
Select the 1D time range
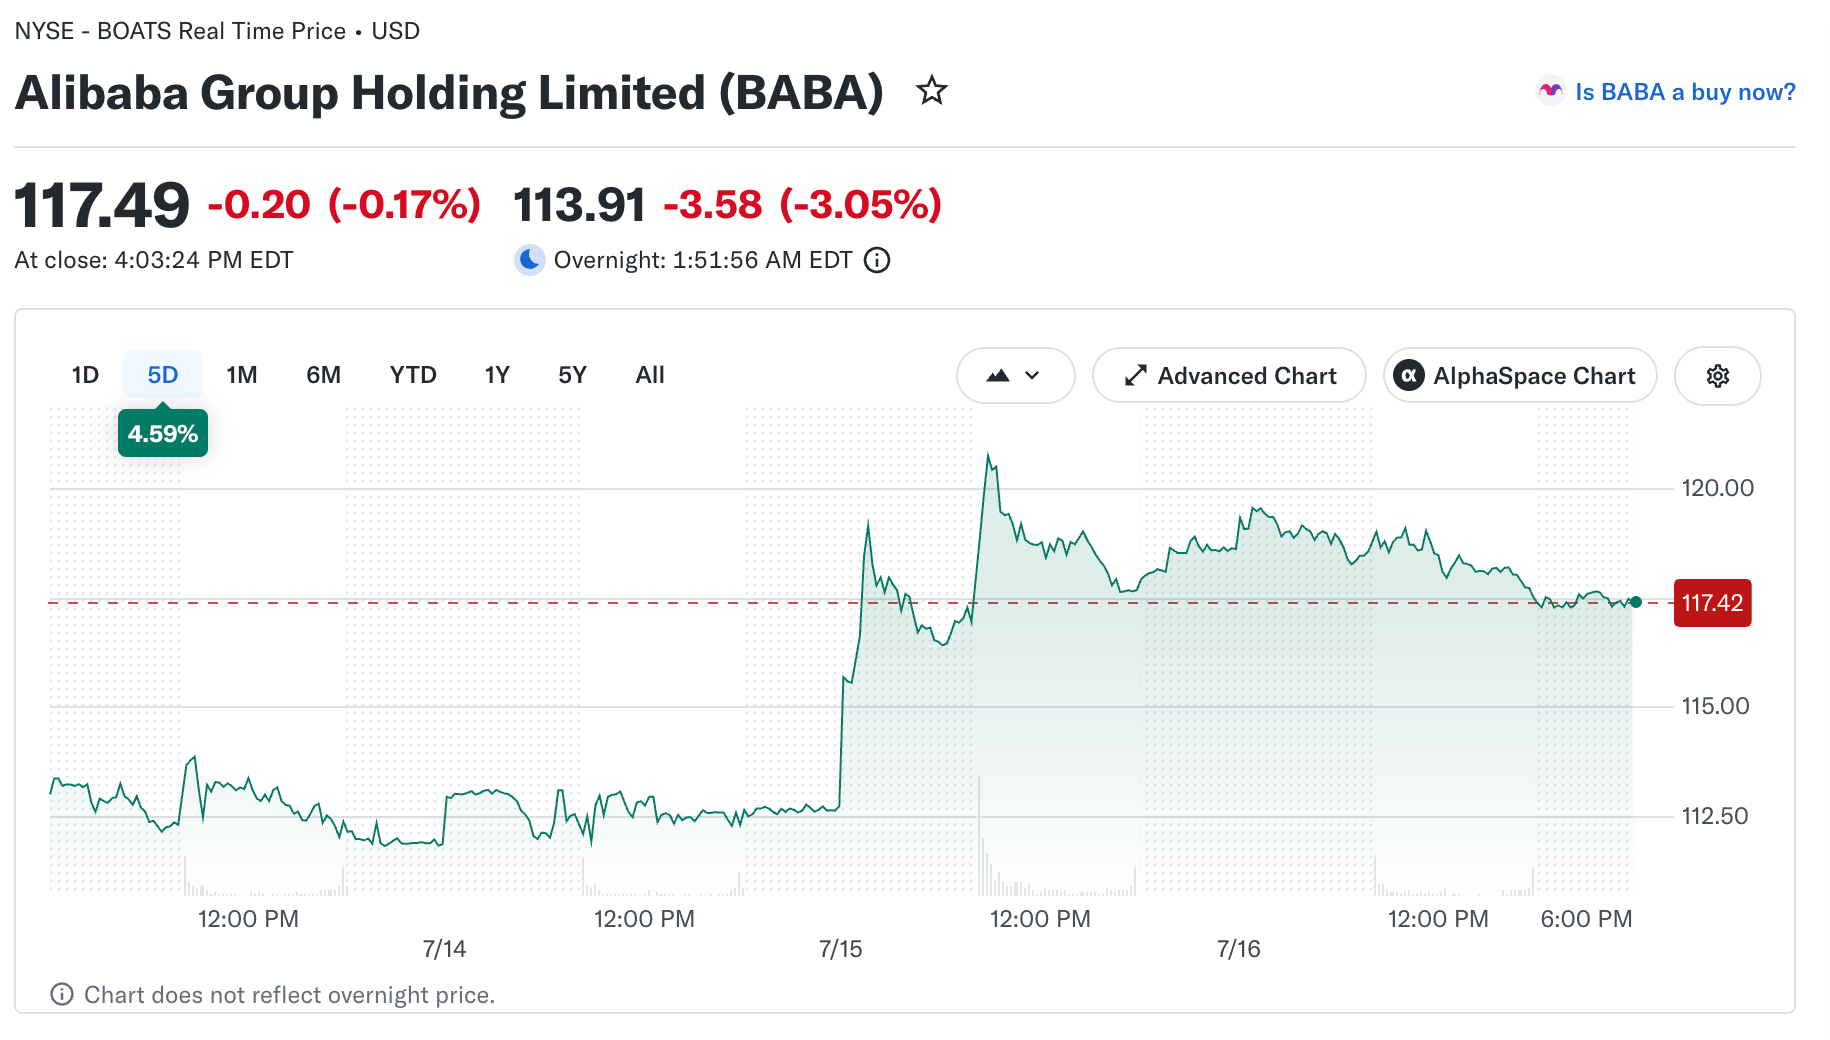coord(85,375)
